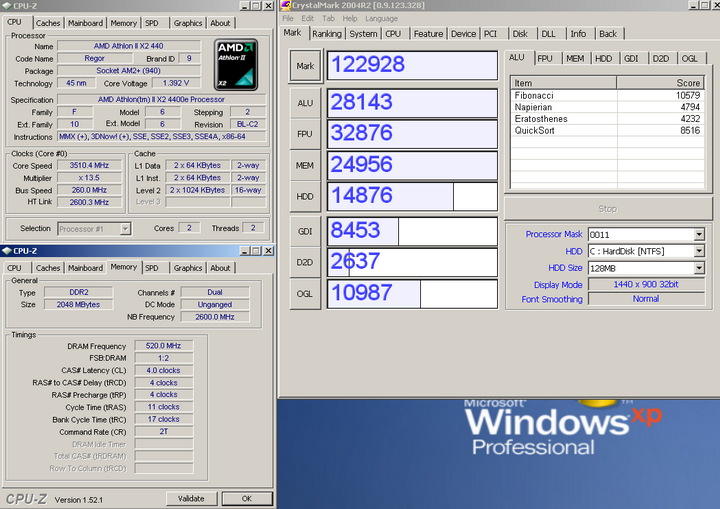Viewport: 720px width, 509px height.
Task: Open the Language menu in CrystalMark
Action: (381, 18)
